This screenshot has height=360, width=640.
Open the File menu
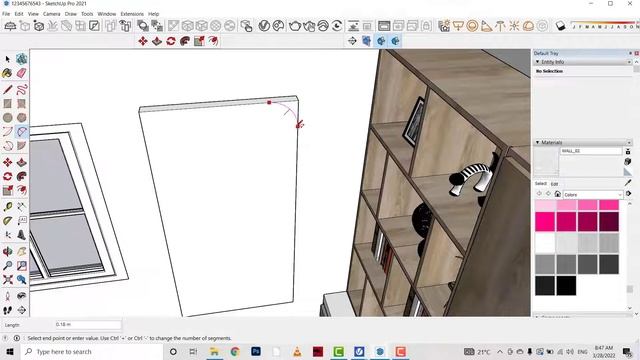click(6, 14)
